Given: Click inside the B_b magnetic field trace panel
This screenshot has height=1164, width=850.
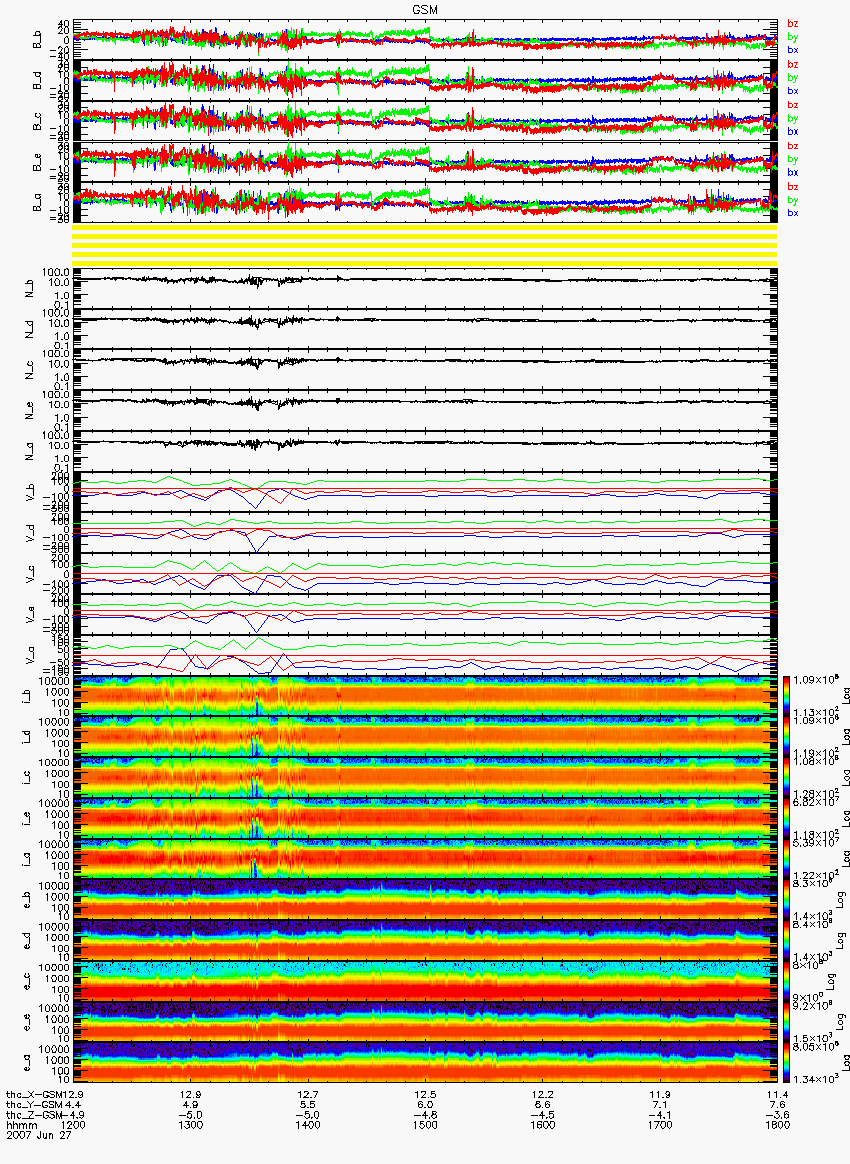Looking at the screenshot, I should click(x=425, y=39).
